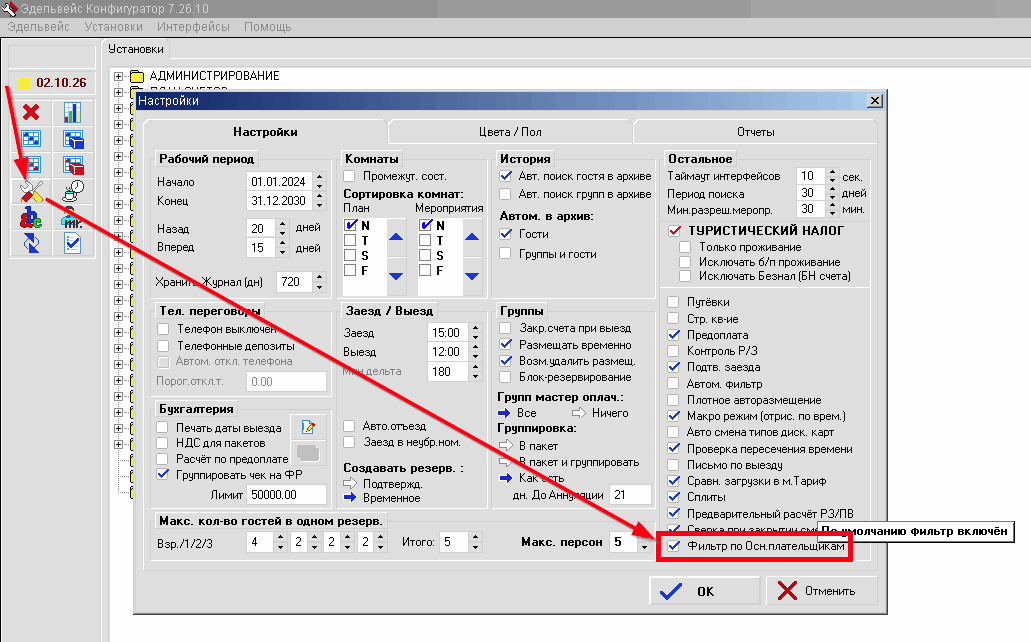The width and height of the screenshot is (1031, 642).
Task: Increase Таймаут интерфейсов with the up spinner
Action: [832, 172]
